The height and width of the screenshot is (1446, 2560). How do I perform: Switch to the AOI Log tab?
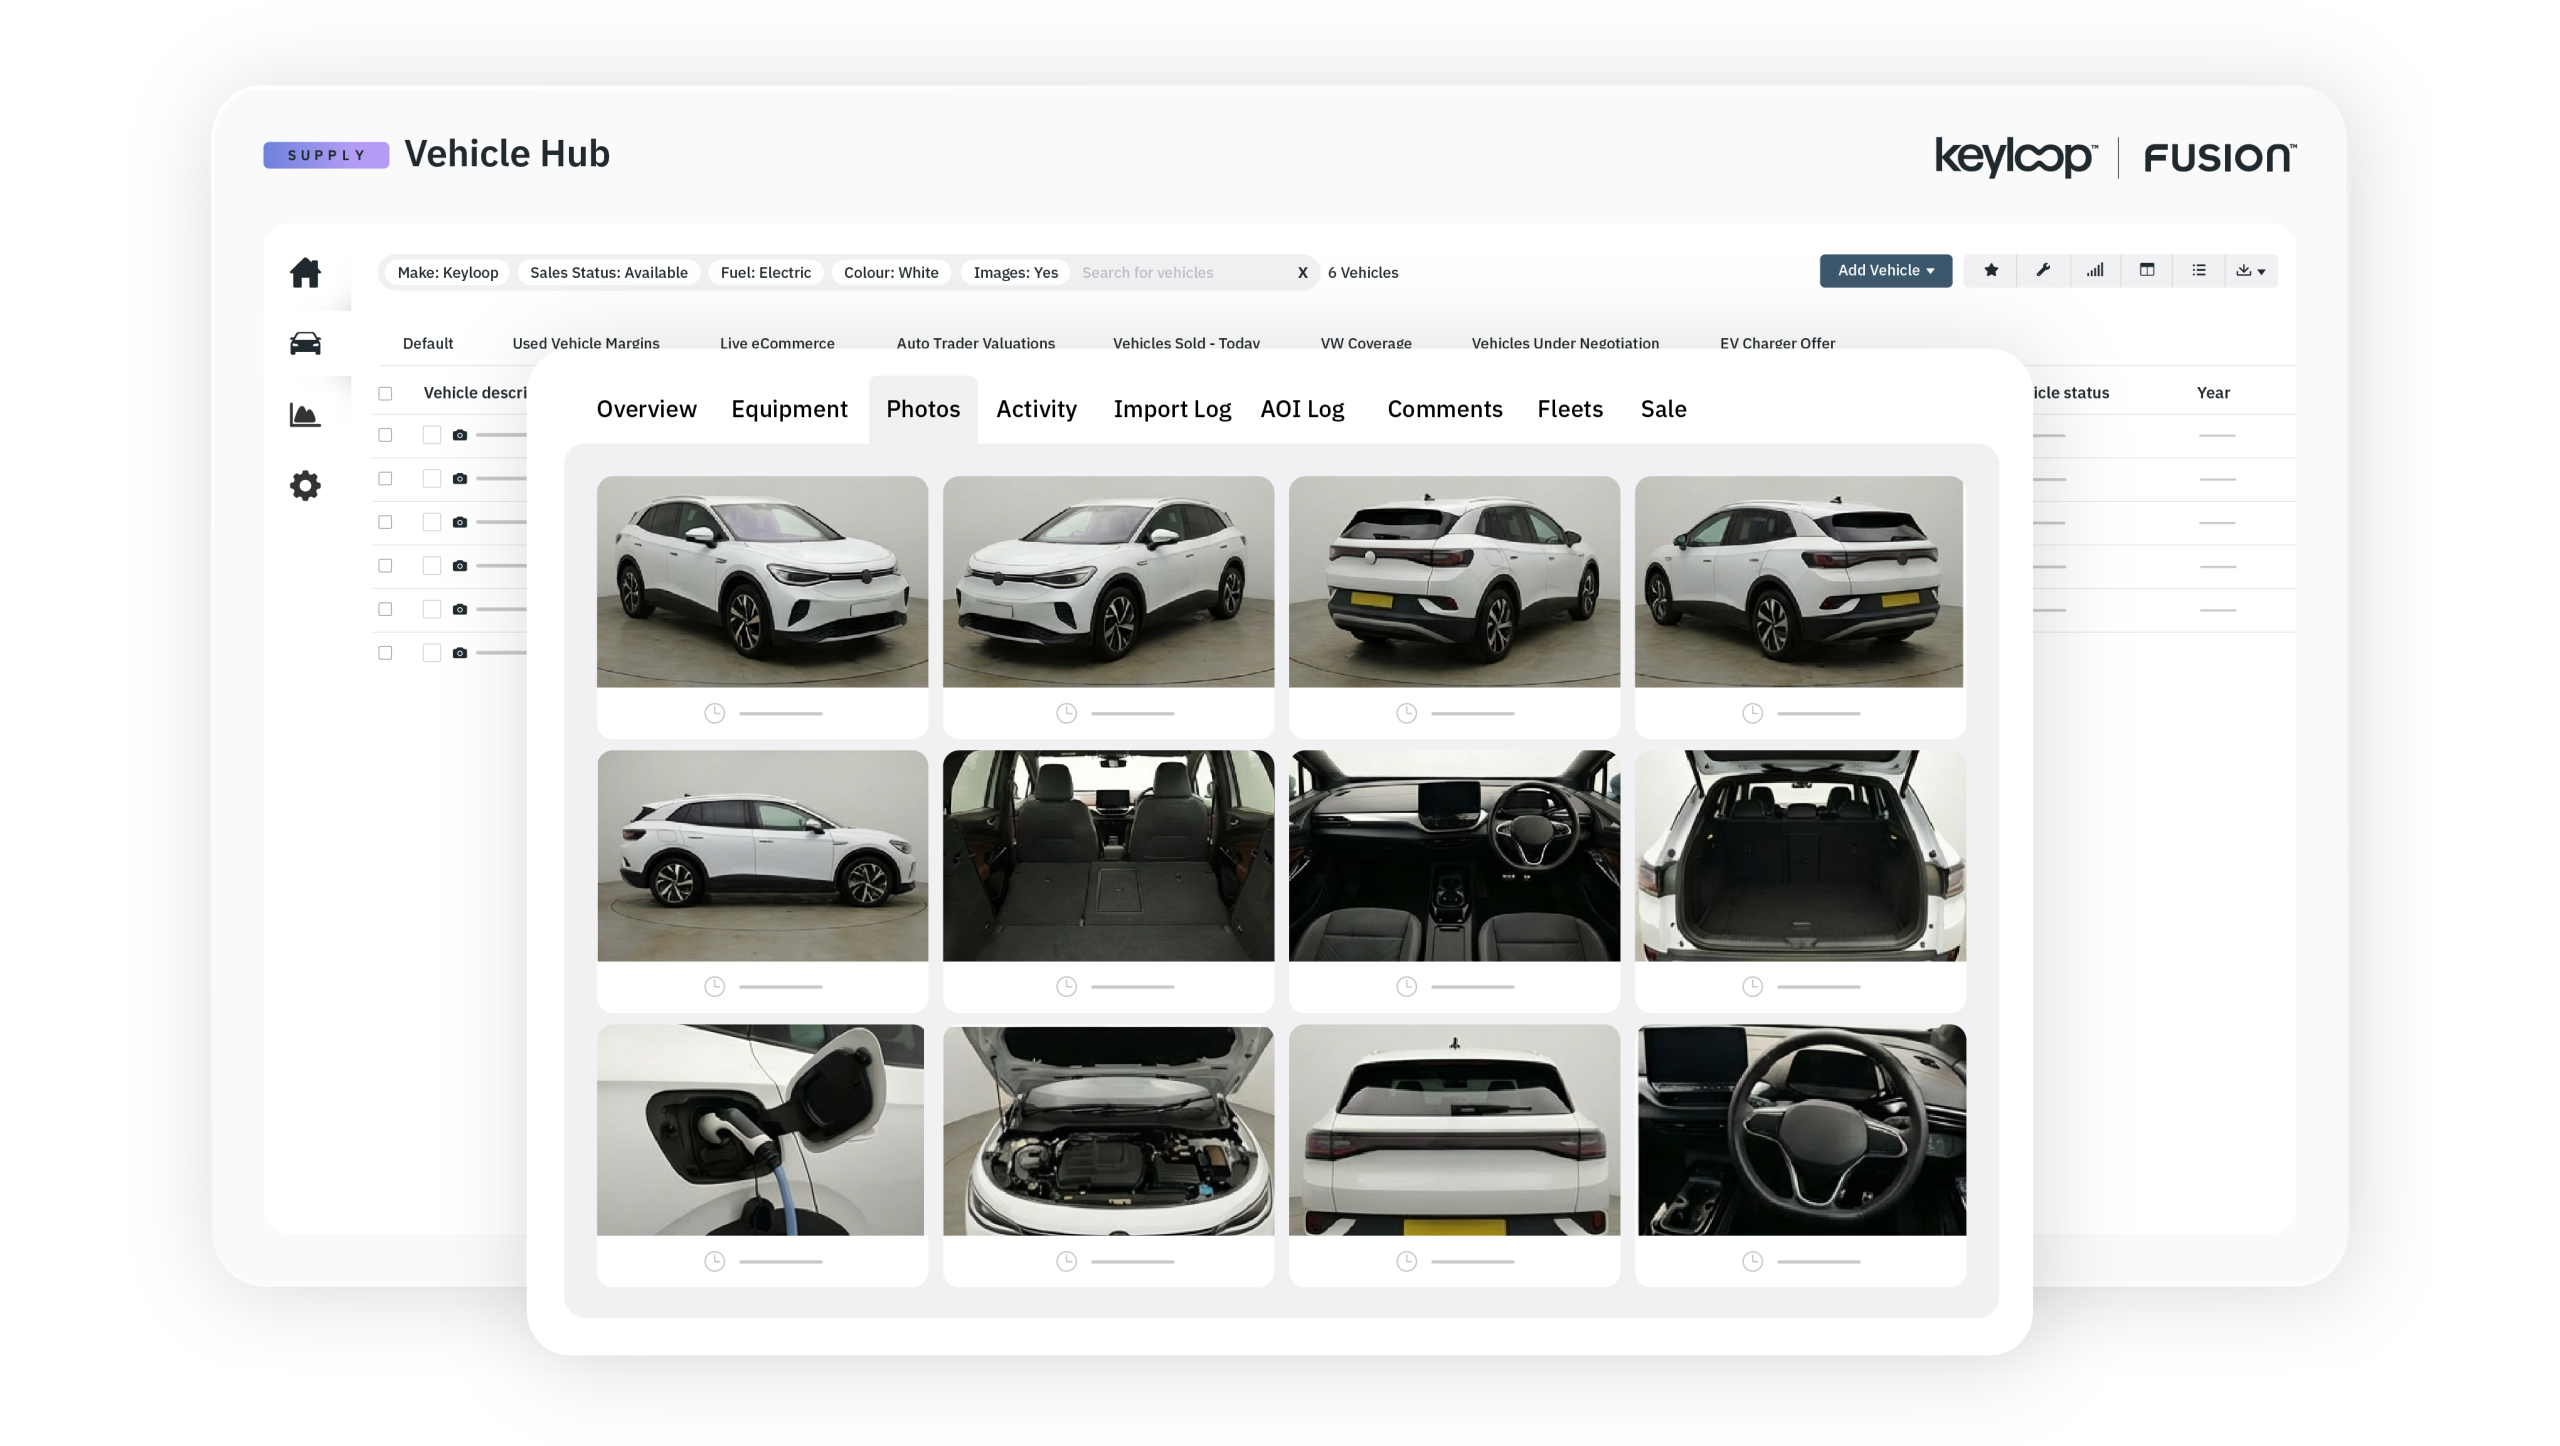point(1302,409)
